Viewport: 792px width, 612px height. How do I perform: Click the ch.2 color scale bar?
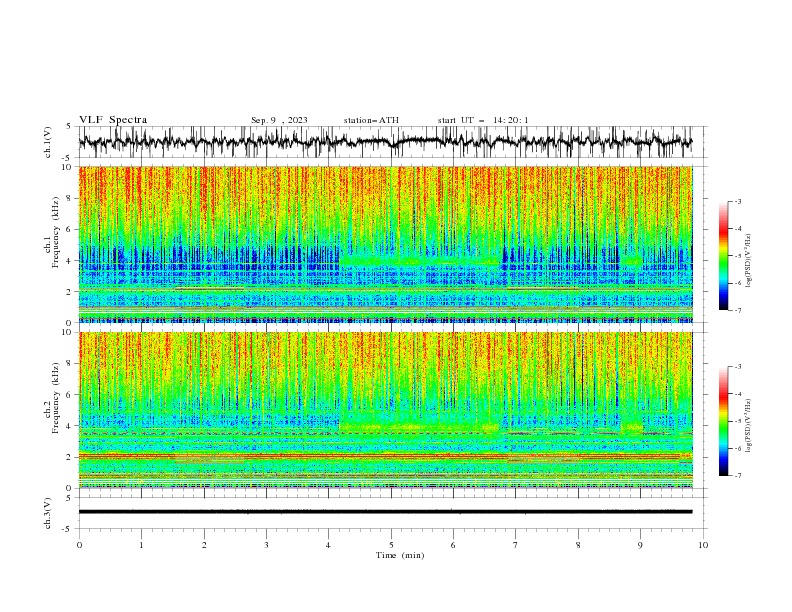(x=723, y=421)
